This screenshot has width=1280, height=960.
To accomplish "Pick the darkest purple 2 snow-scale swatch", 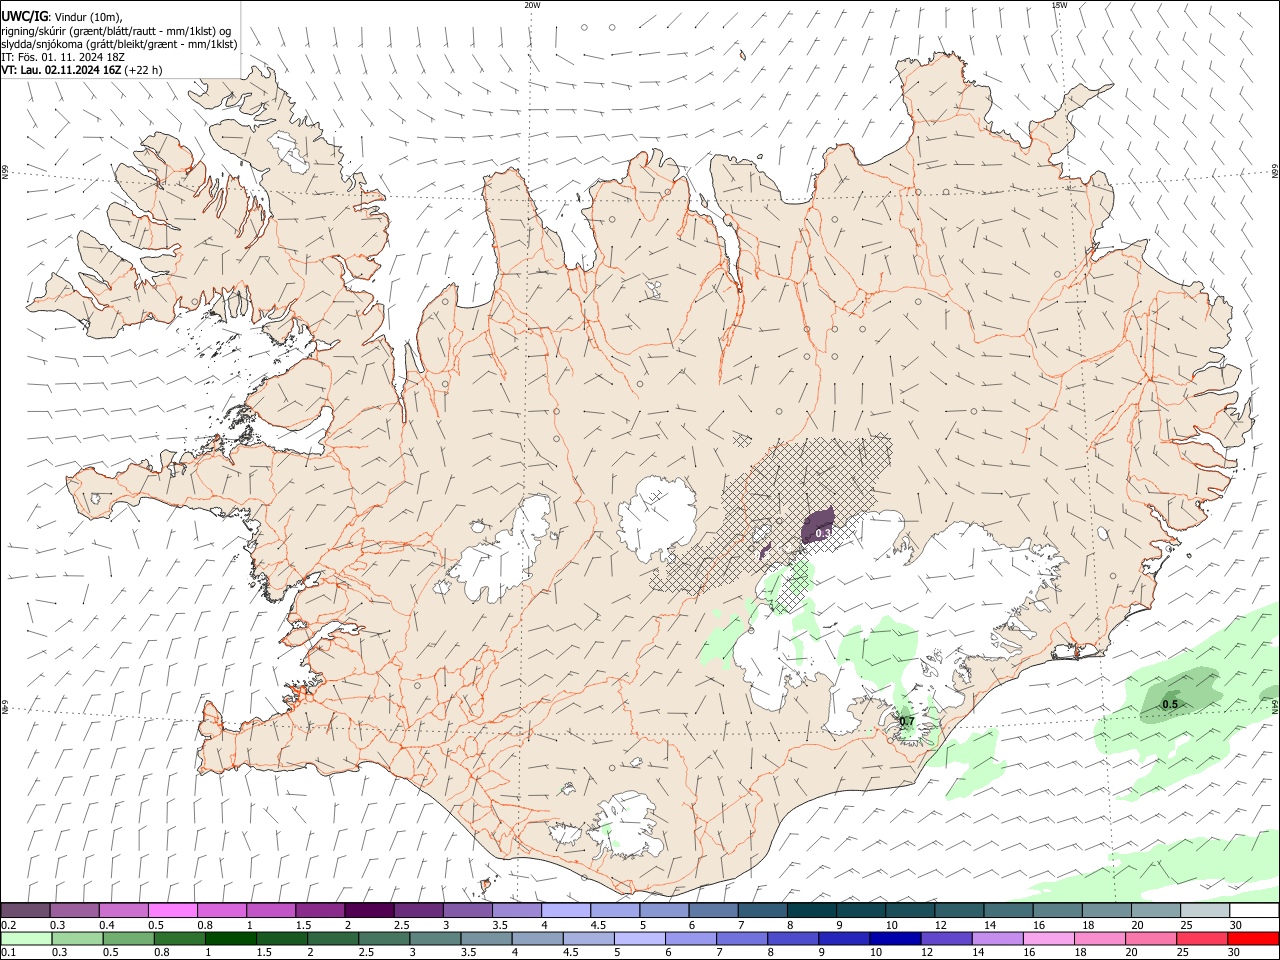I will click(369, 911).
